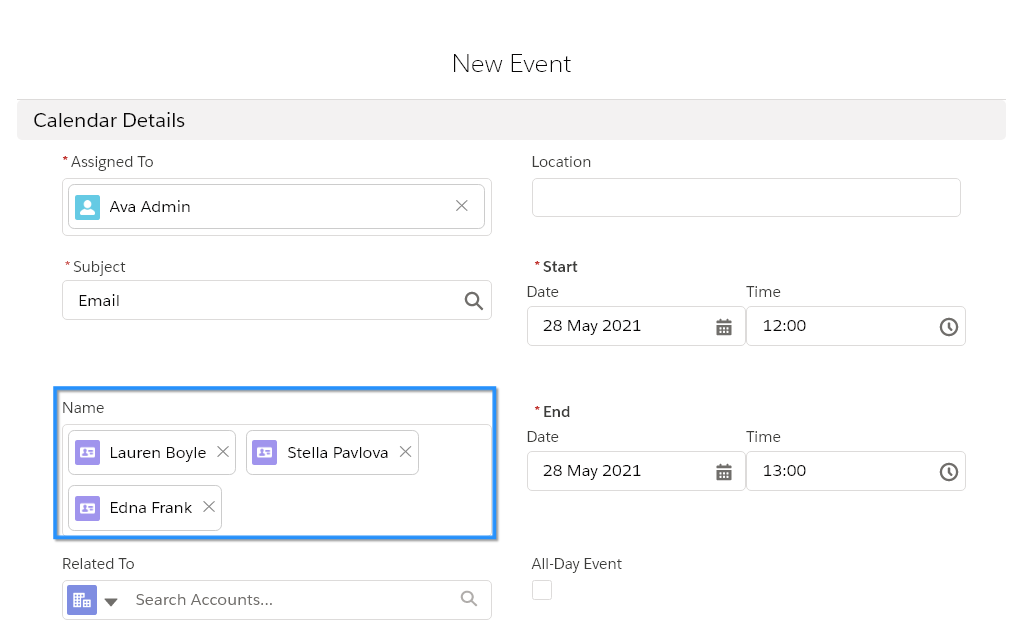
Task: Open the End time clock picker
Action: [947, 471]
